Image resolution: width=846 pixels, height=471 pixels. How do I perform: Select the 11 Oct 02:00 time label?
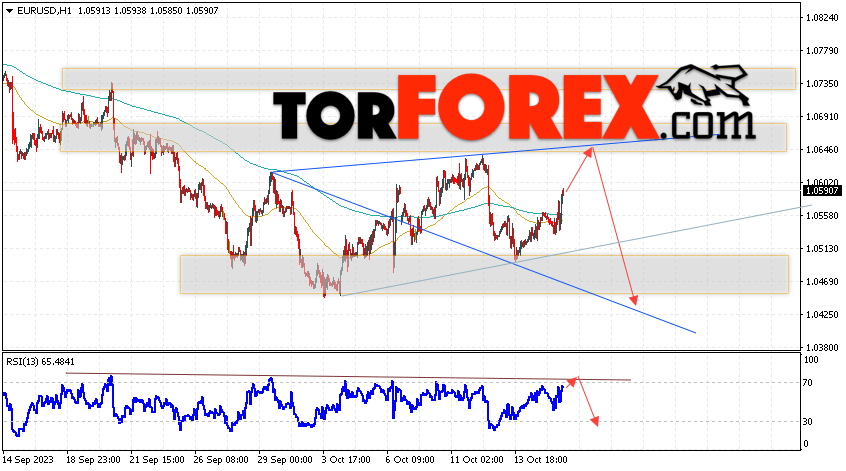477,460
